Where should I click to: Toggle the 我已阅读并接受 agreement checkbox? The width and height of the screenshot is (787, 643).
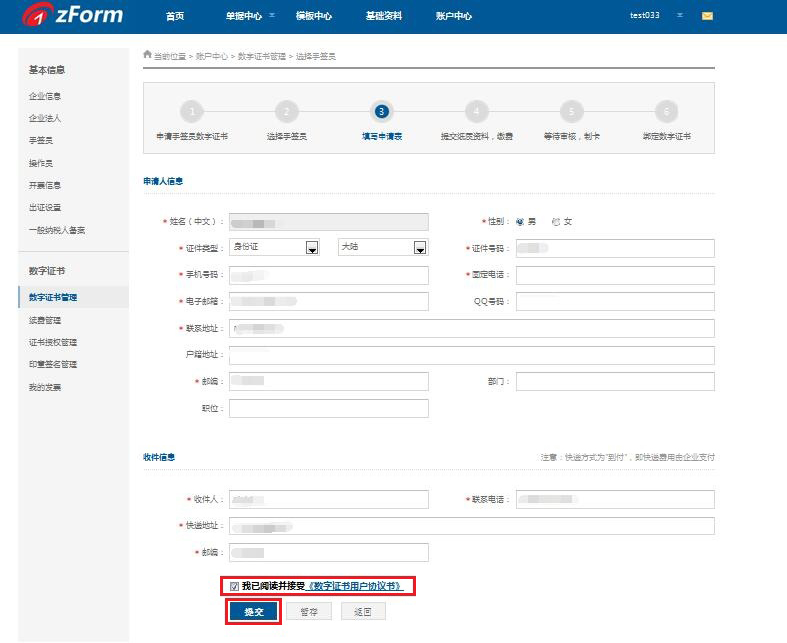tap(234, 586)
